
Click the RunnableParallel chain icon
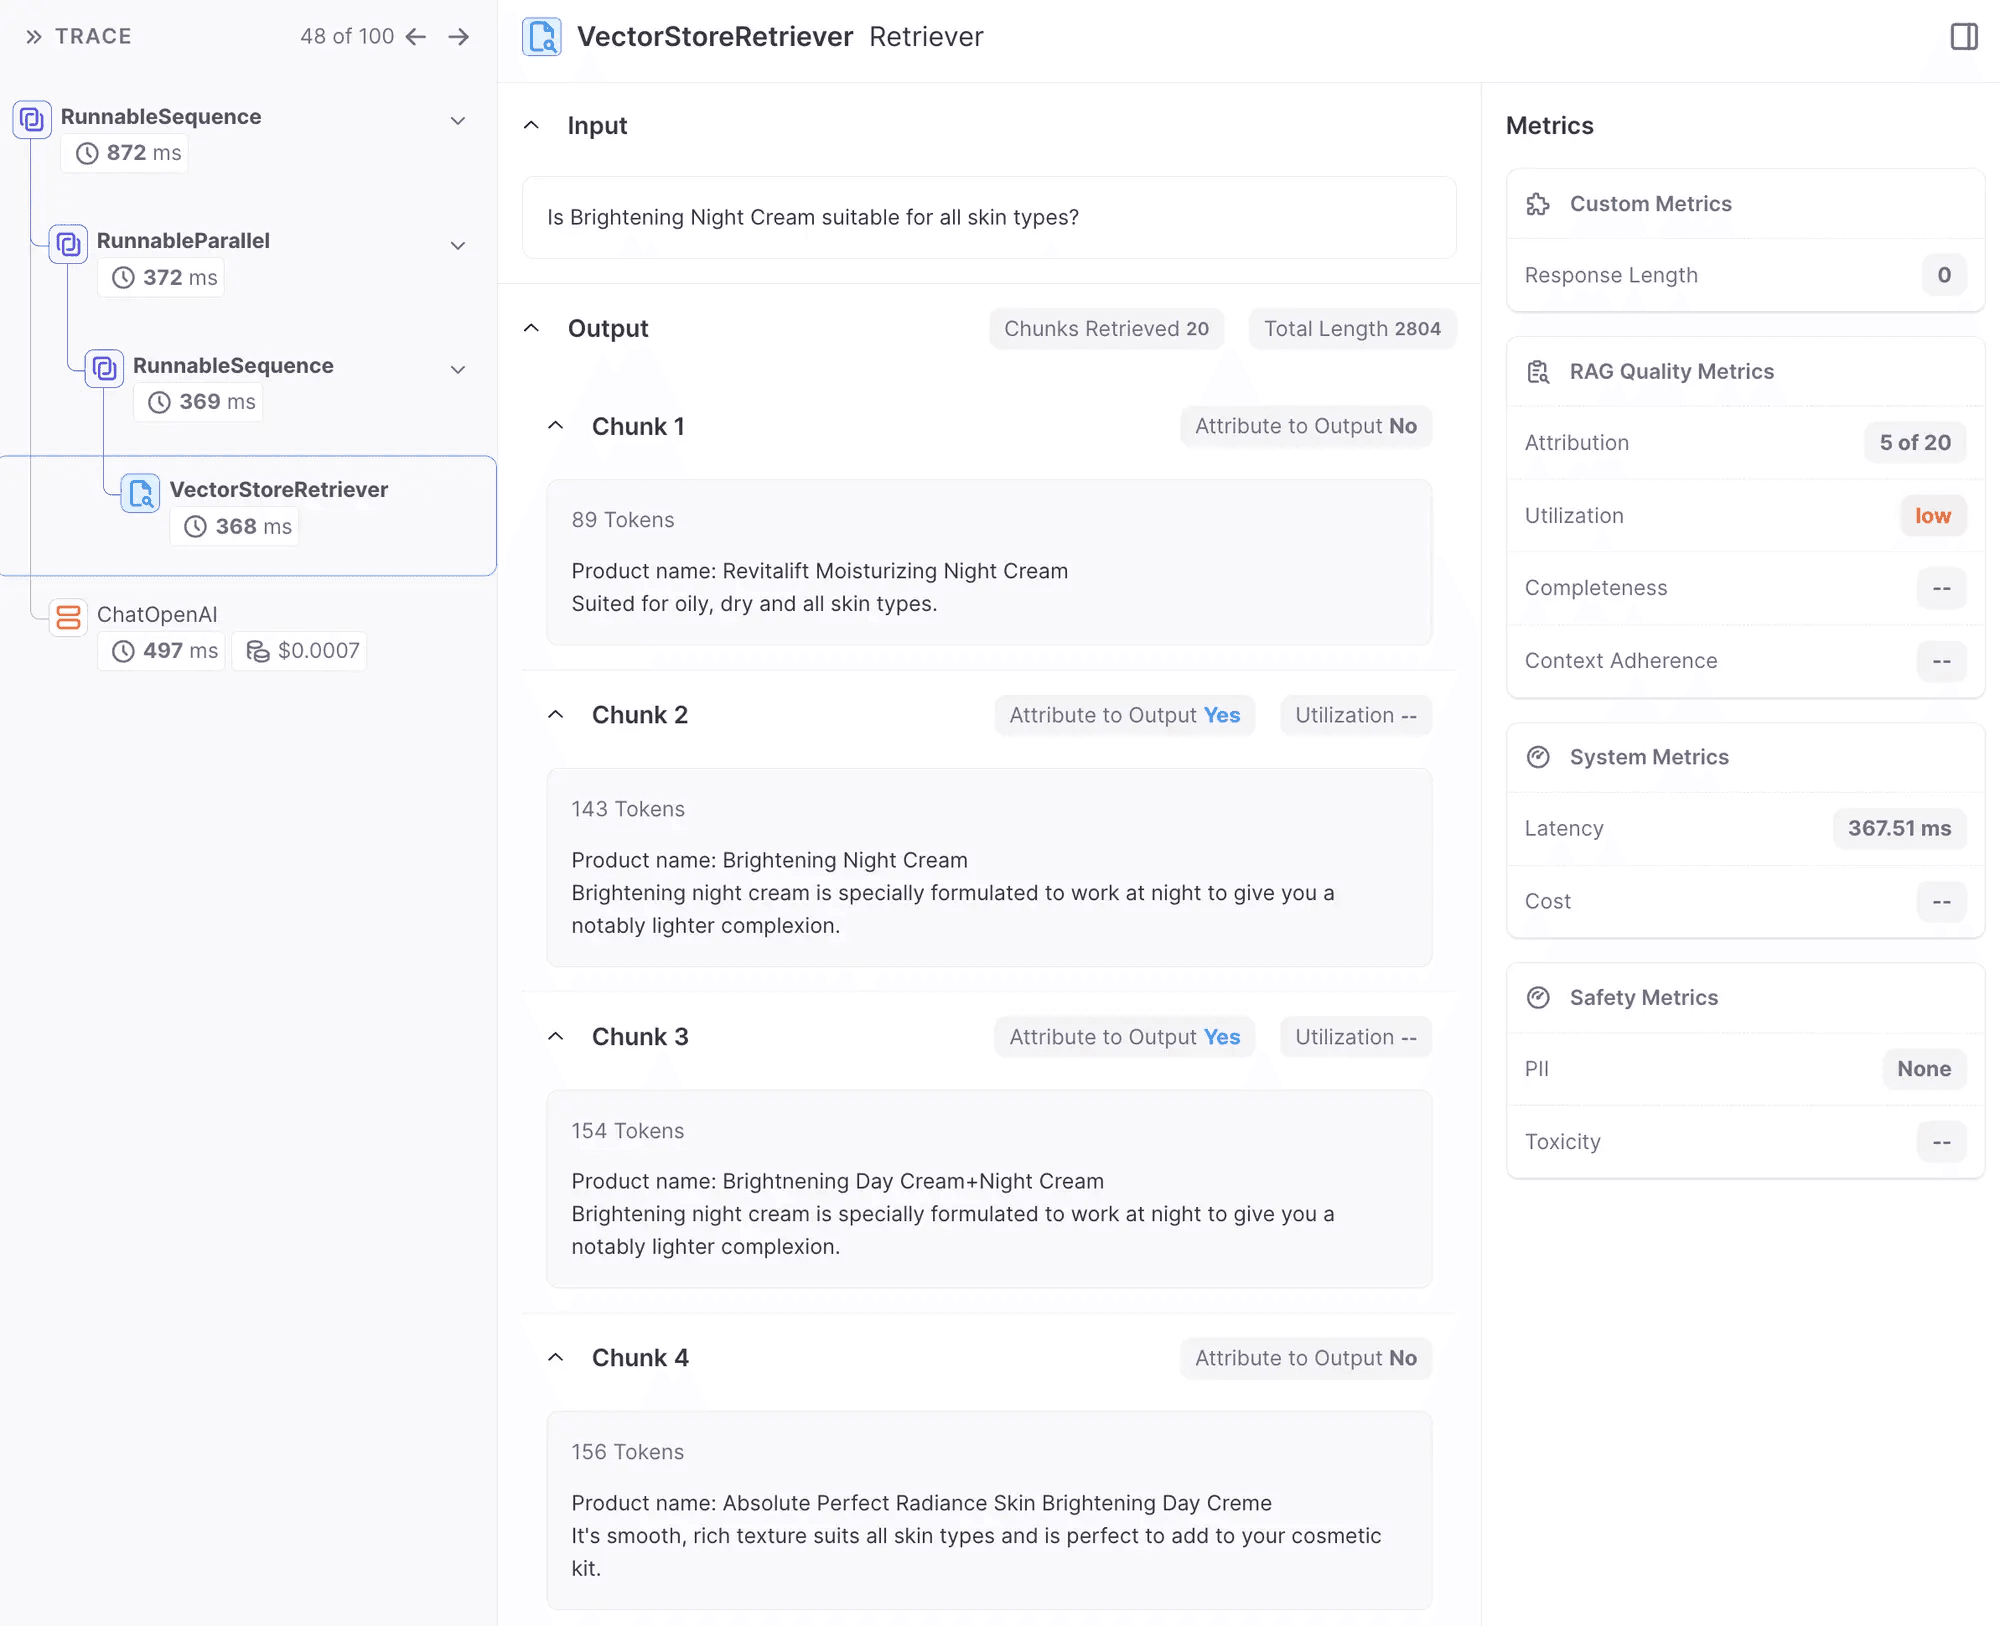(x=68, y=244)
